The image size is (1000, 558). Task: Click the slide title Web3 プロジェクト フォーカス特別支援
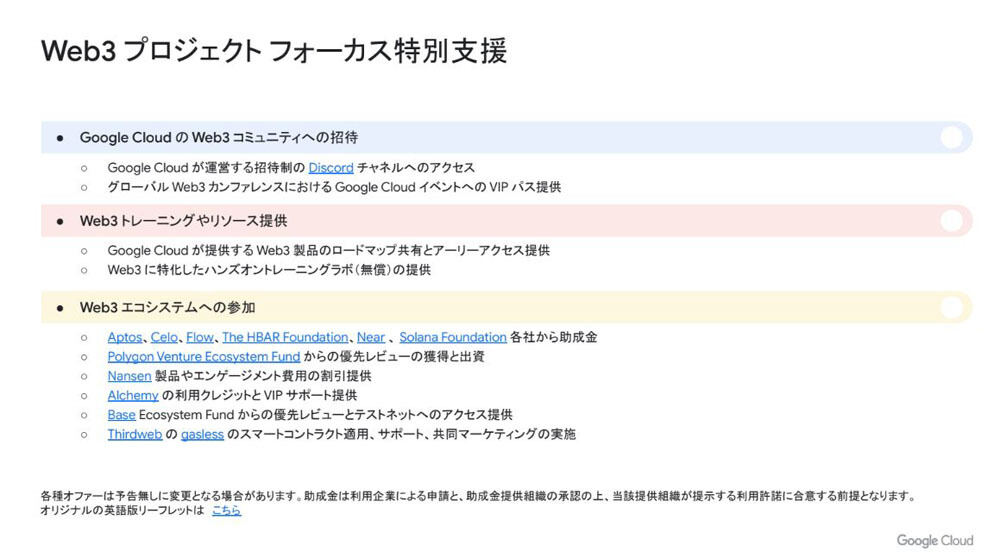[274, 51]
